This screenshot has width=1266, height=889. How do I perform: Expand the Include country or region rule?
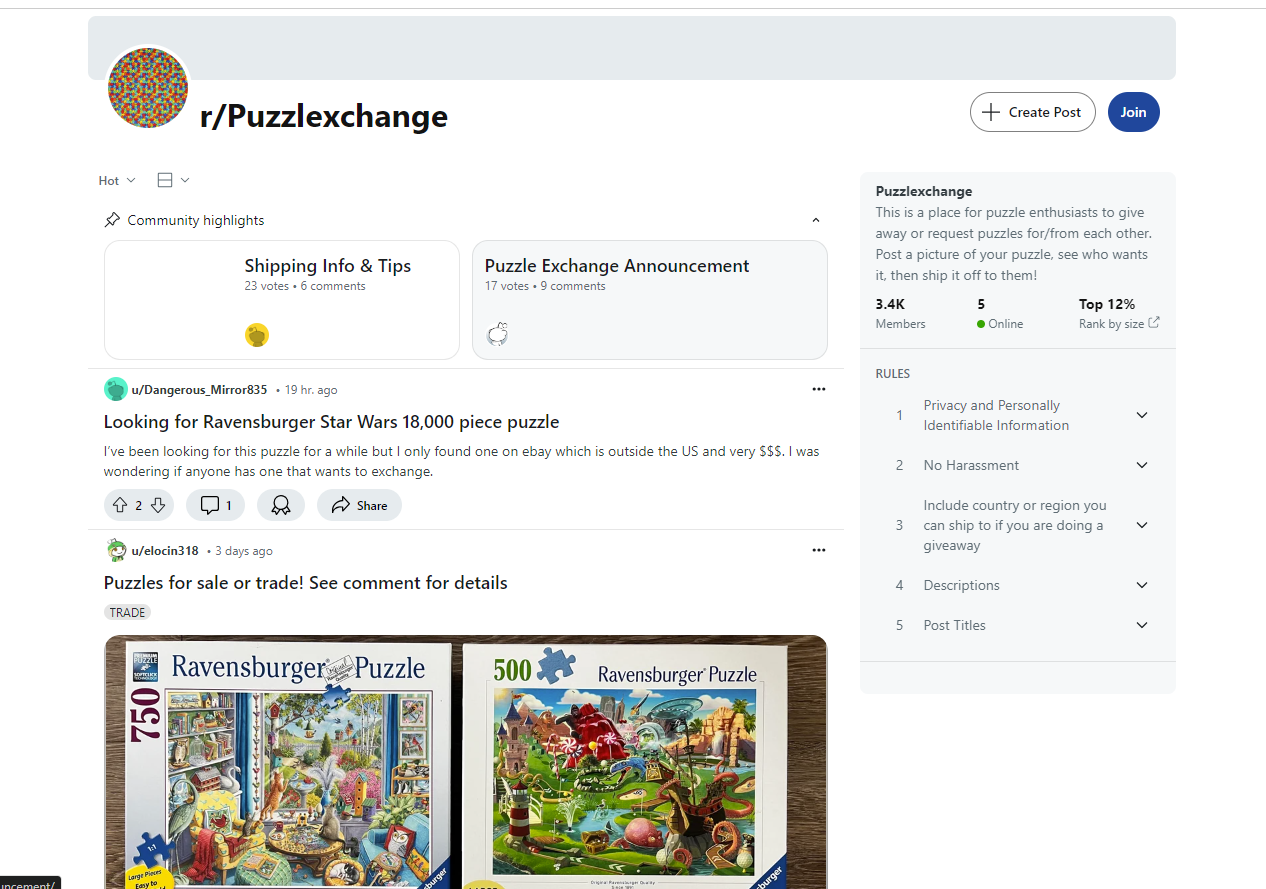point(1142,525)
